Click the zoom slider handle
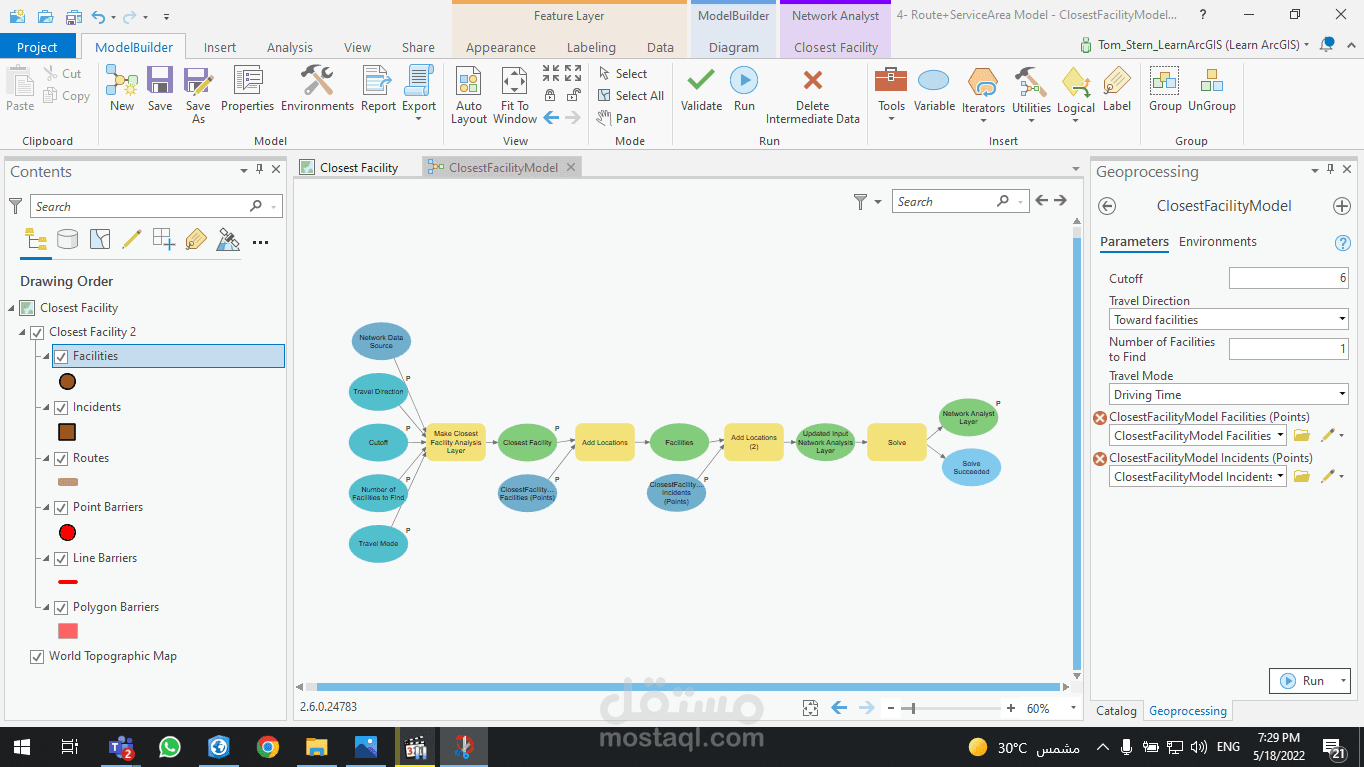This screenshot has width=1364, height=767. (x=911, y=708)
